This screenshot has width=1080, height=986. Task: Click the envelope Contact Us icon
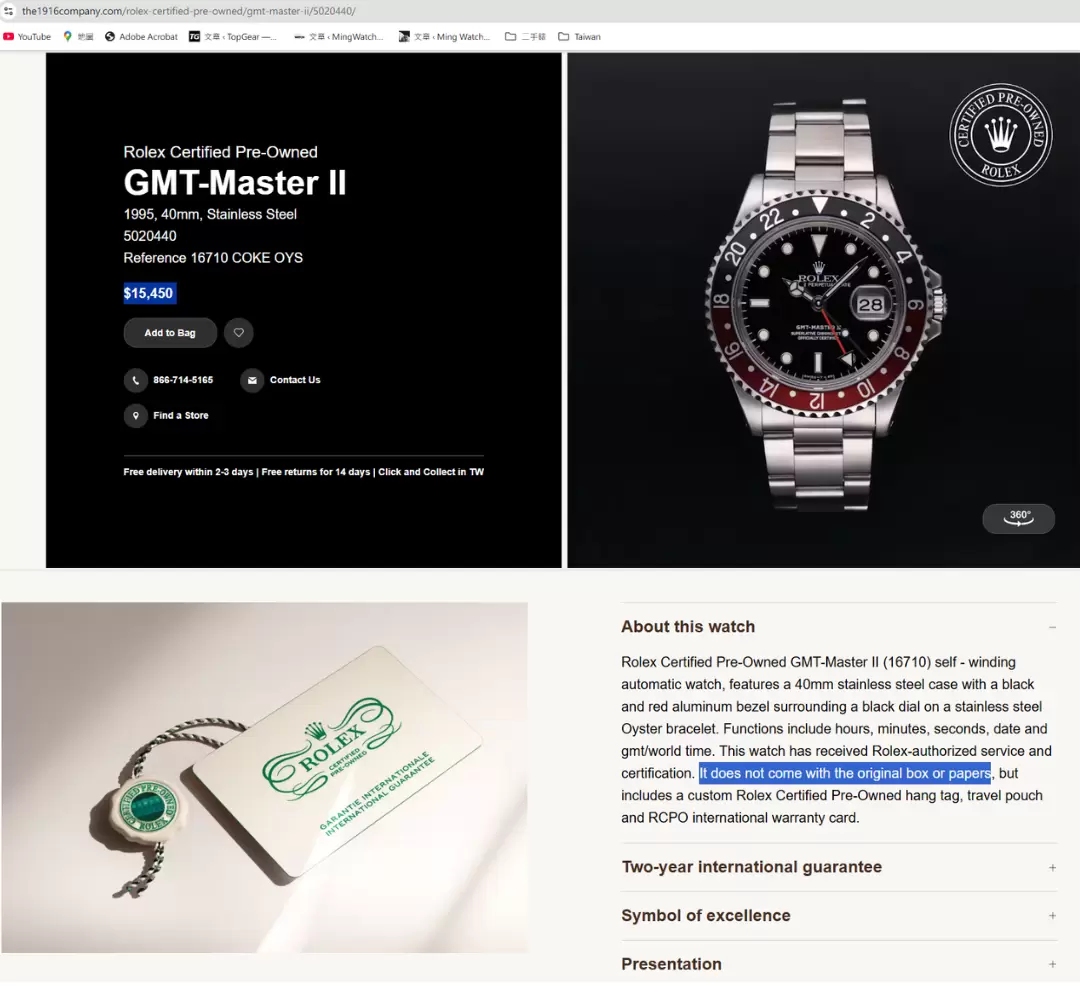point(252,380)
